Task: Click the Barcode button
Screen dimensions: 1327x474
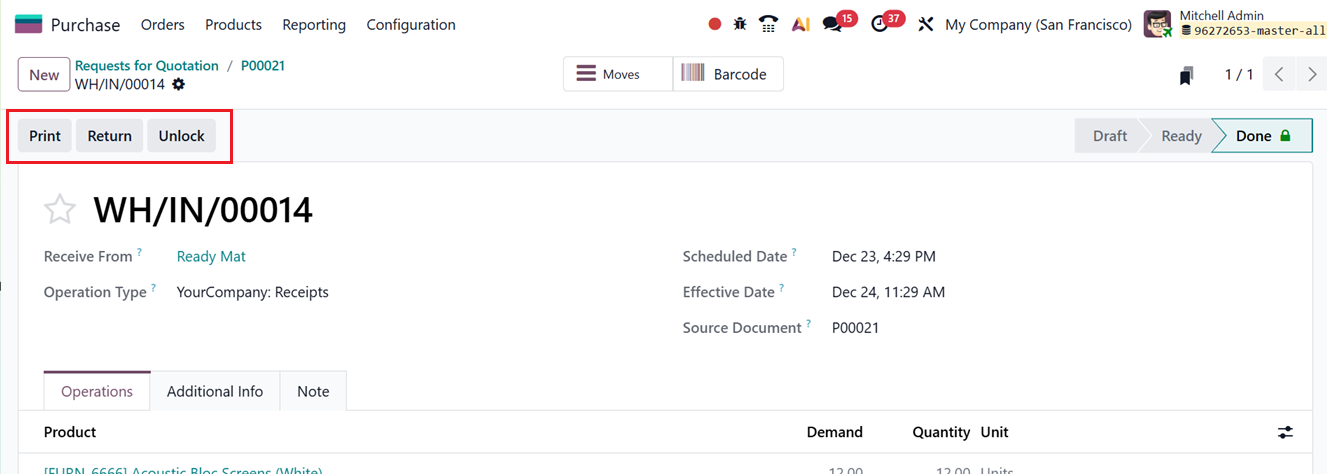Action: (x=728, y=74)
